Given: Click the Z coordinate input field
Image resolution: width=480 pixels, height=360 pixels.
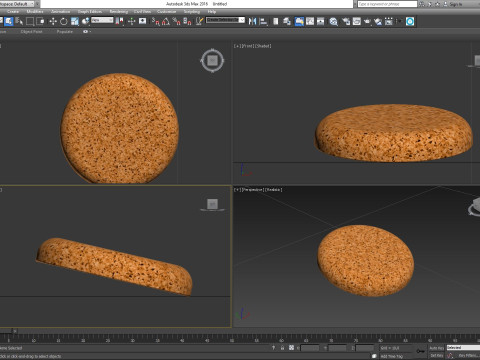Looking at the screenshot, I should tap(365, 348).
